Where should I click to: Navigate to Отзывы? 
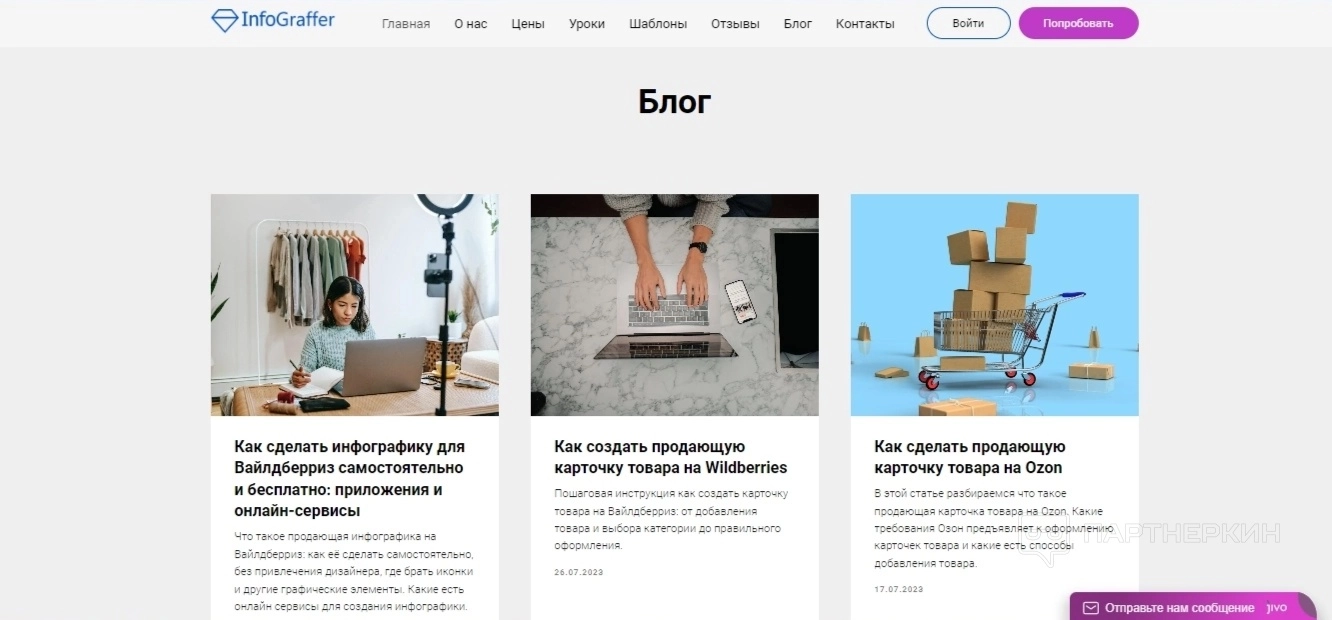[x=735, y=24]
